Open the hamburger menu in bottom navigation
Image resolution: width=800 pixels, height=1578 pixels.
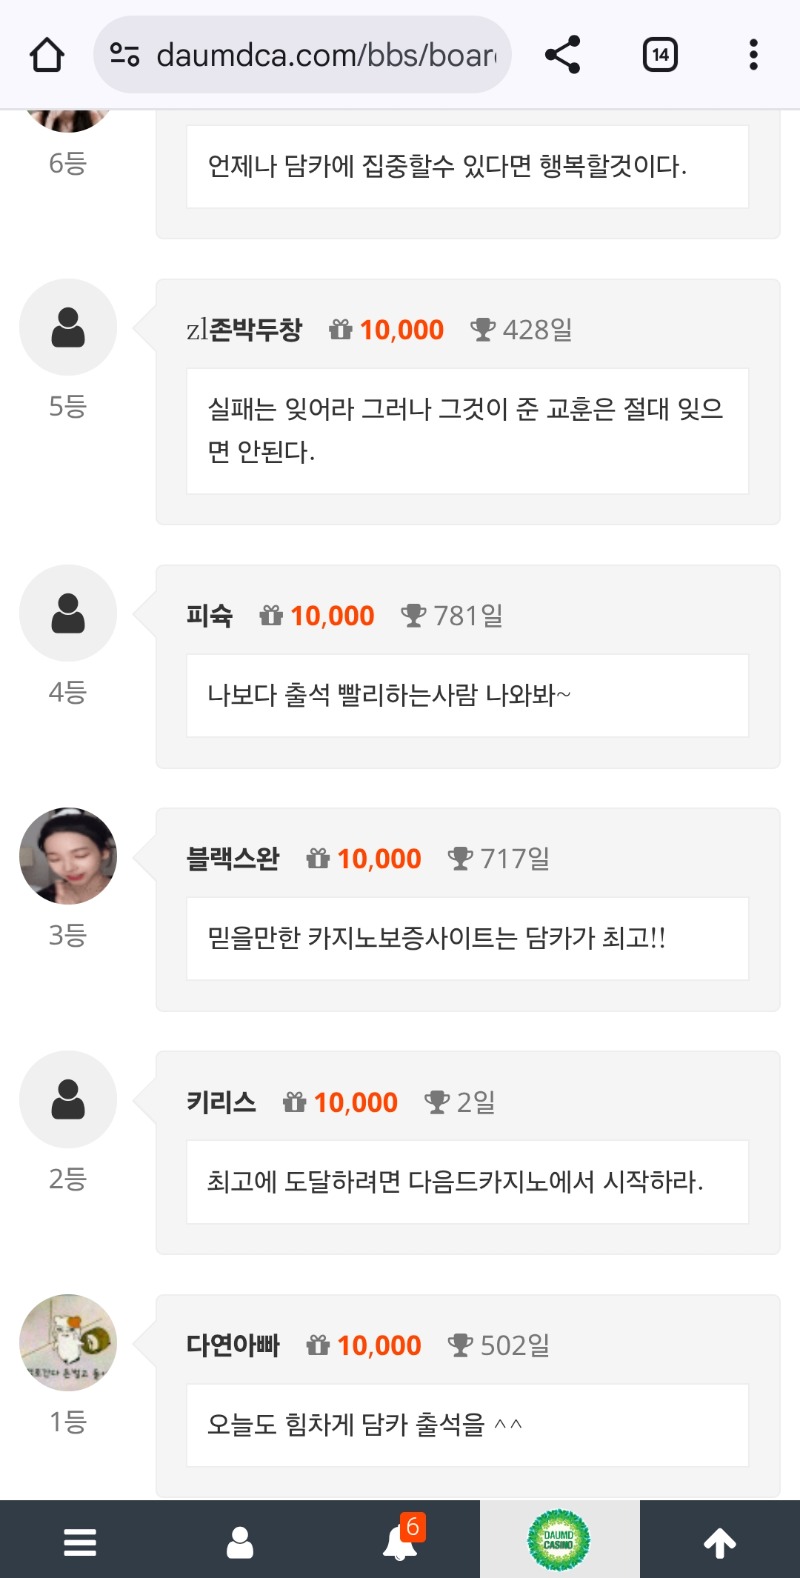point(79,1541)
